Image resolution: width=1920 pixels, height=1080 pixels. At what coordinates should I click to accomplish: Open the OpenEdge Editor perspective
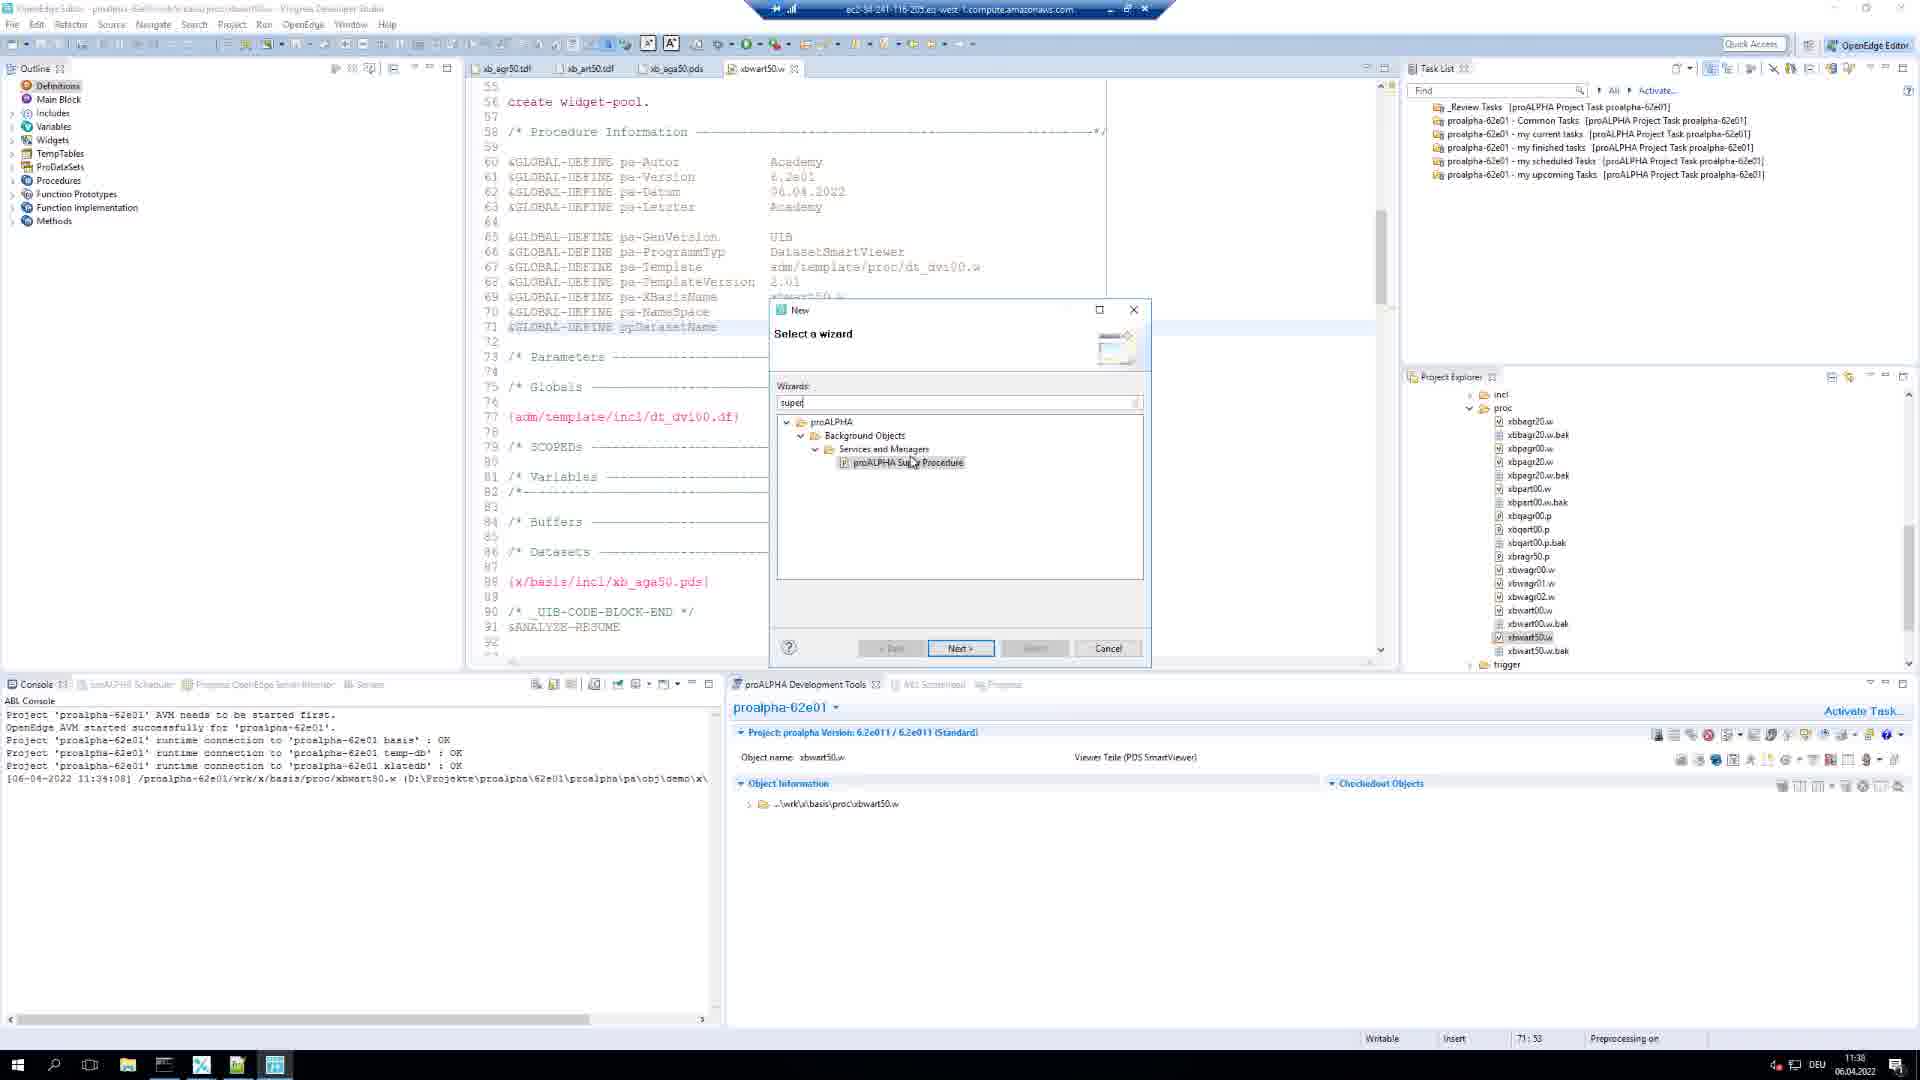click(1867, 45)
